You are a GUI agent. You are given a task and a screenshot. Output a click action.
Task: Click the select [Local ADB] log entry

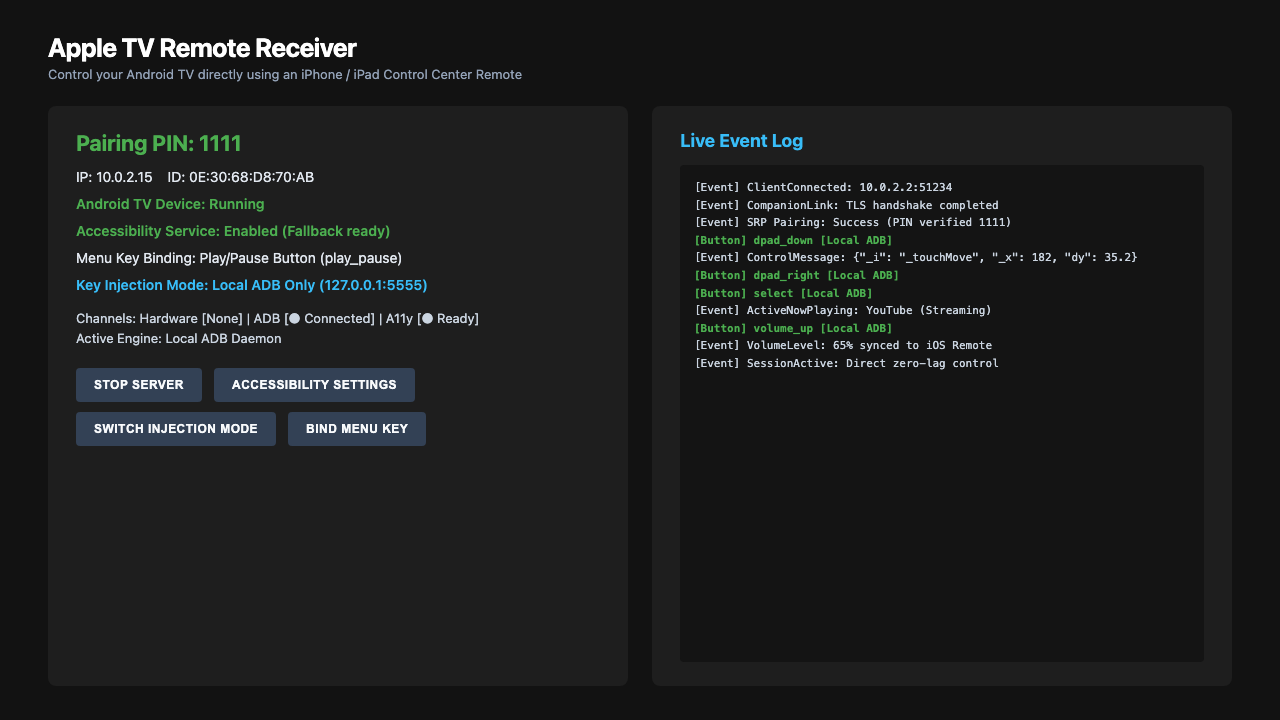(783, 293)
